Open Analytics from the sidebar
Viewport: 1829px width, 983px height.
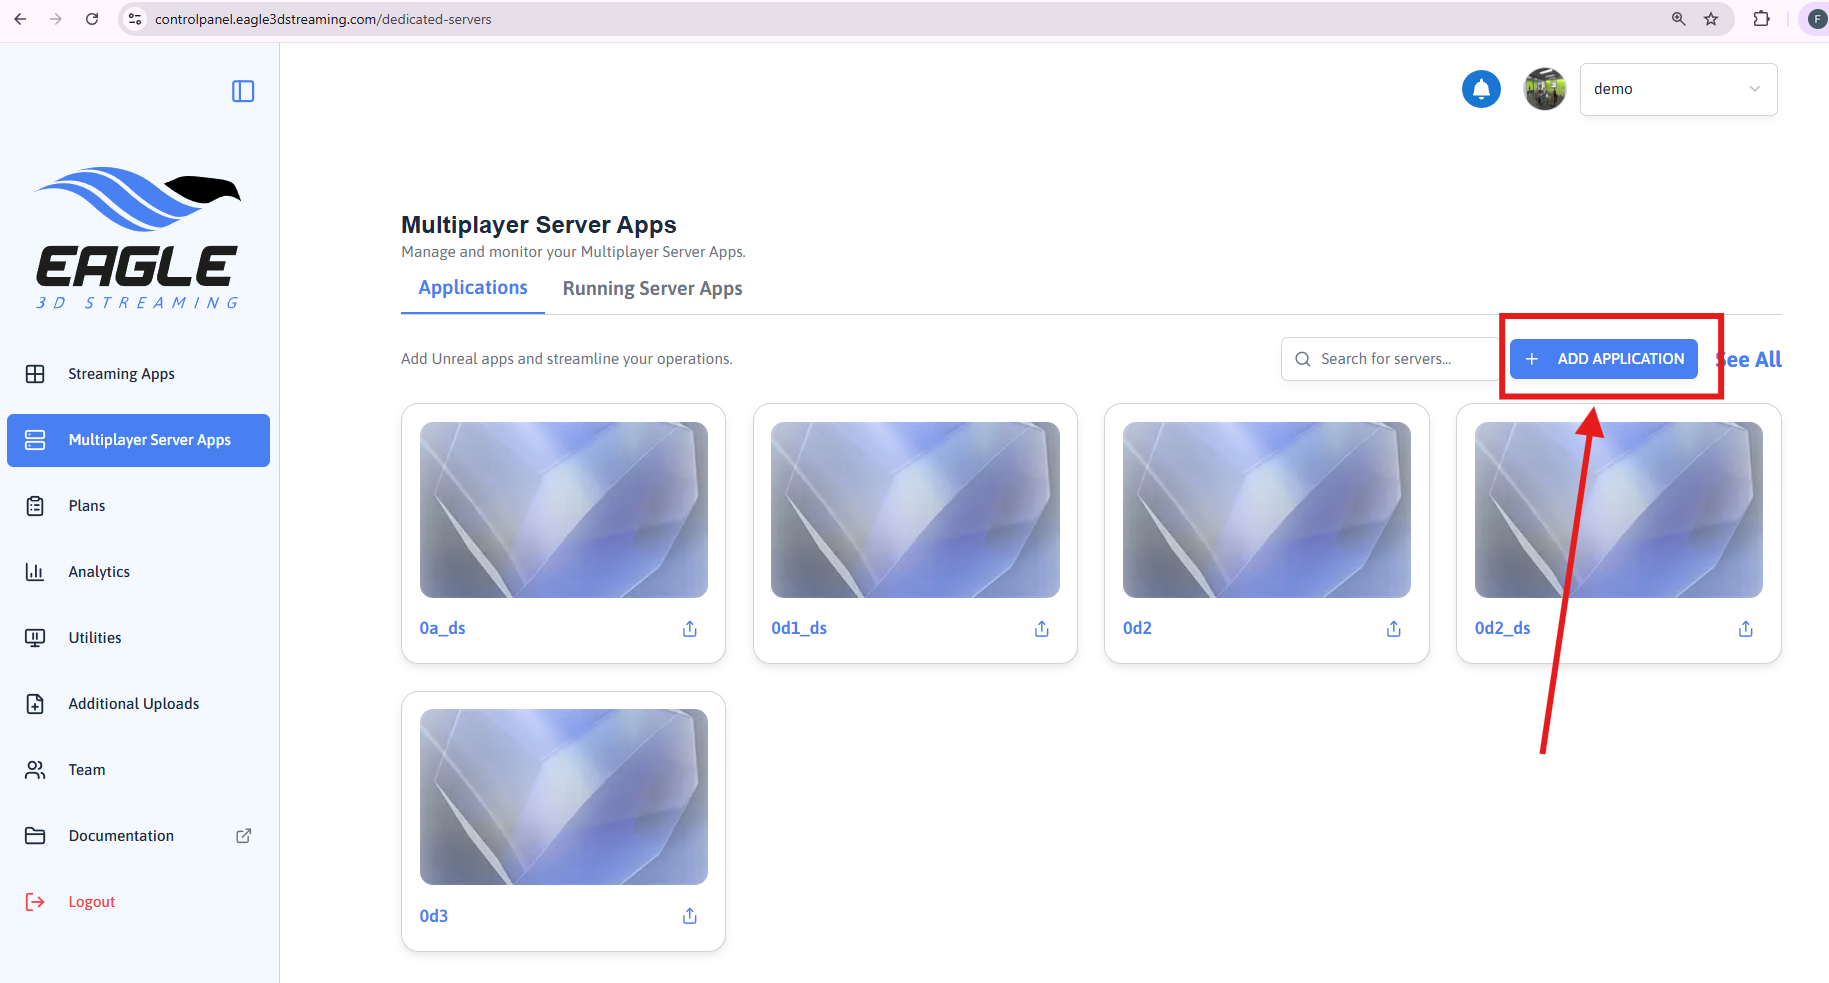[x=99, y=572]
